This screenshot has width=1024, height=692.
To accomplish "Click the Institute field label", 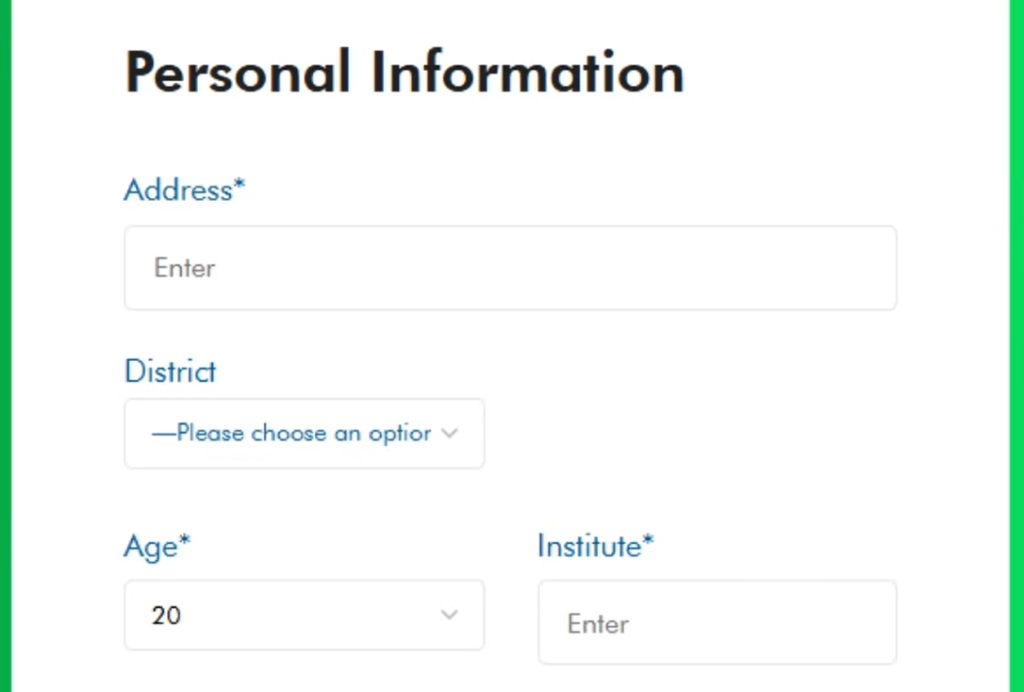I will [x=589, y=547].
